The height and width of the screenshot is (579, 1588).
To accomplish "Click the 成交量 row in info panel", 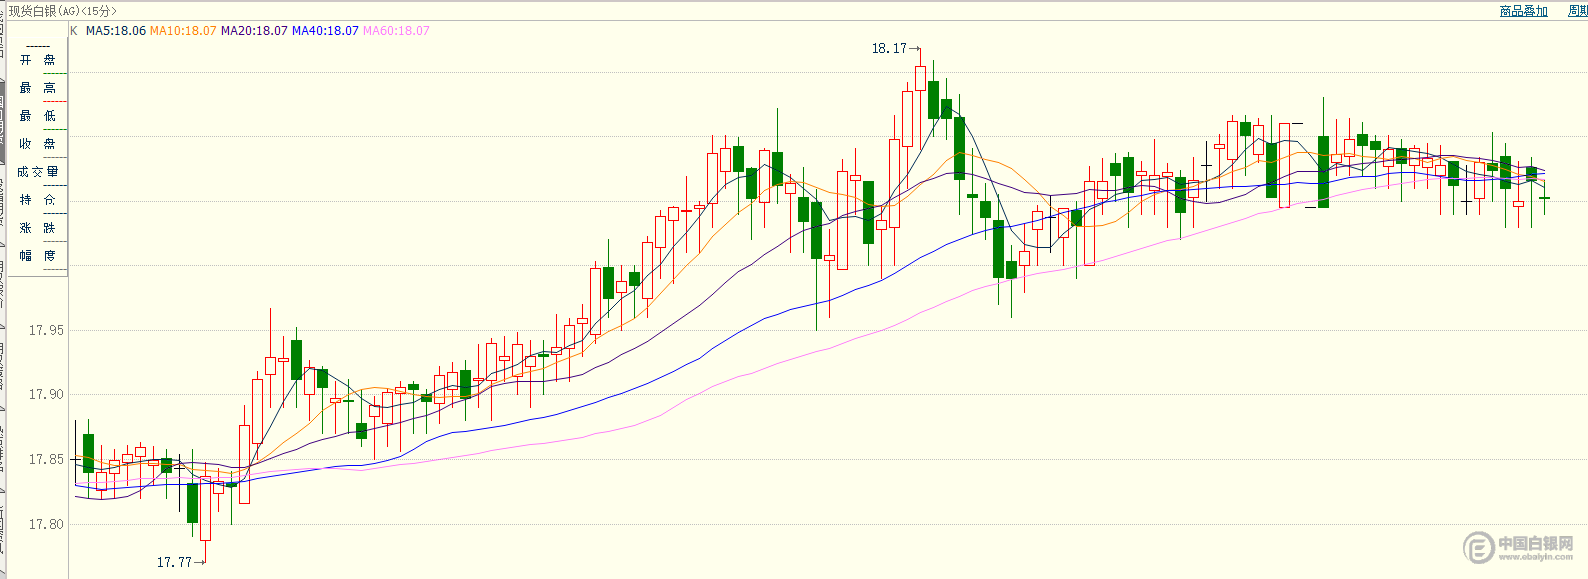I will [x=38, y=172].
